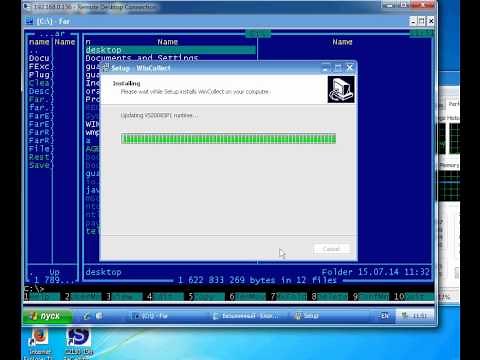
Task: Click the 'Installing' heading in Setup
Action: [126, 83]
